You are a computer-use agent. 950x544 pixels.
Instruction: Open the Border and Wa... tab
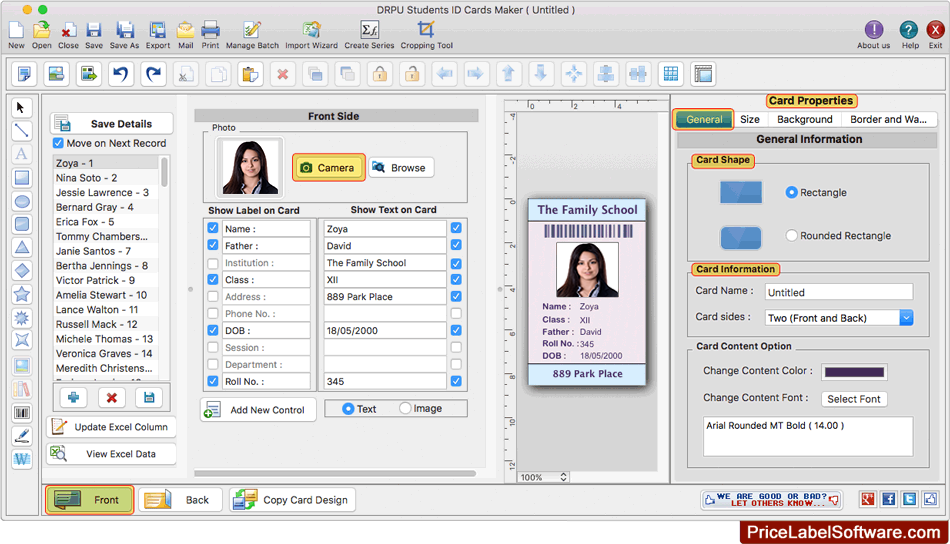click(888, 119)
